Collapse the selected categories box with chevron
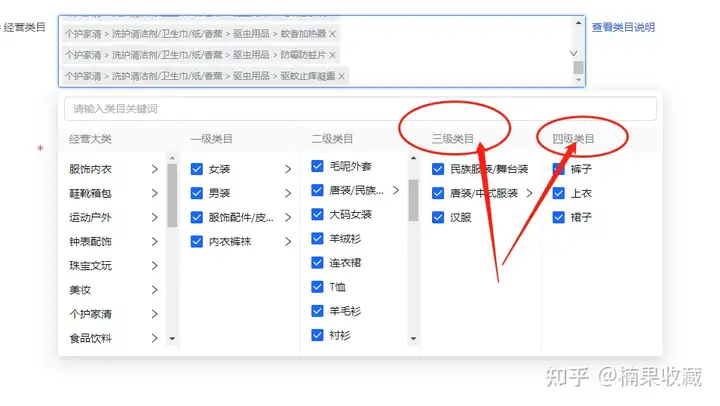Image resolution: width=720 pixels, height=406 pixels. 574,53
